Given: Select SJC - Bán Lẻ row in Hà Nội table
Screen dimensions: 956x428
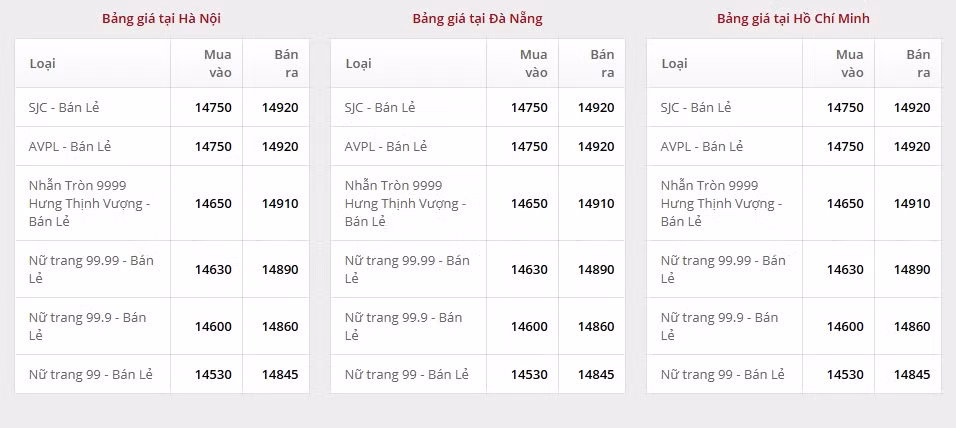Looking at the screenshot, I should [162, 107].
